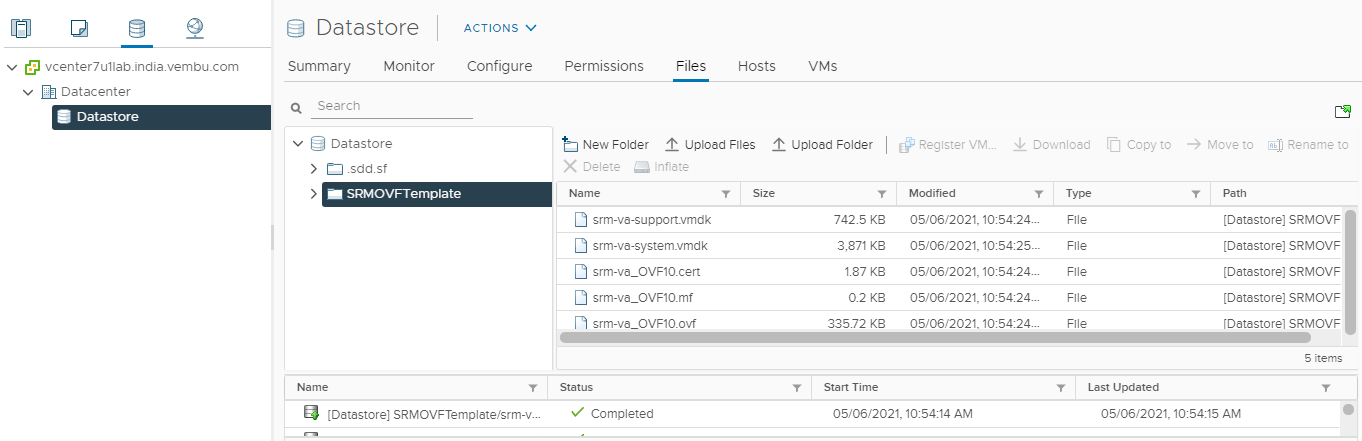Open the ACTIONS dropdown menu
Image resolution: width=1362 pixels, height=441 pixels.
coord(500,28)
